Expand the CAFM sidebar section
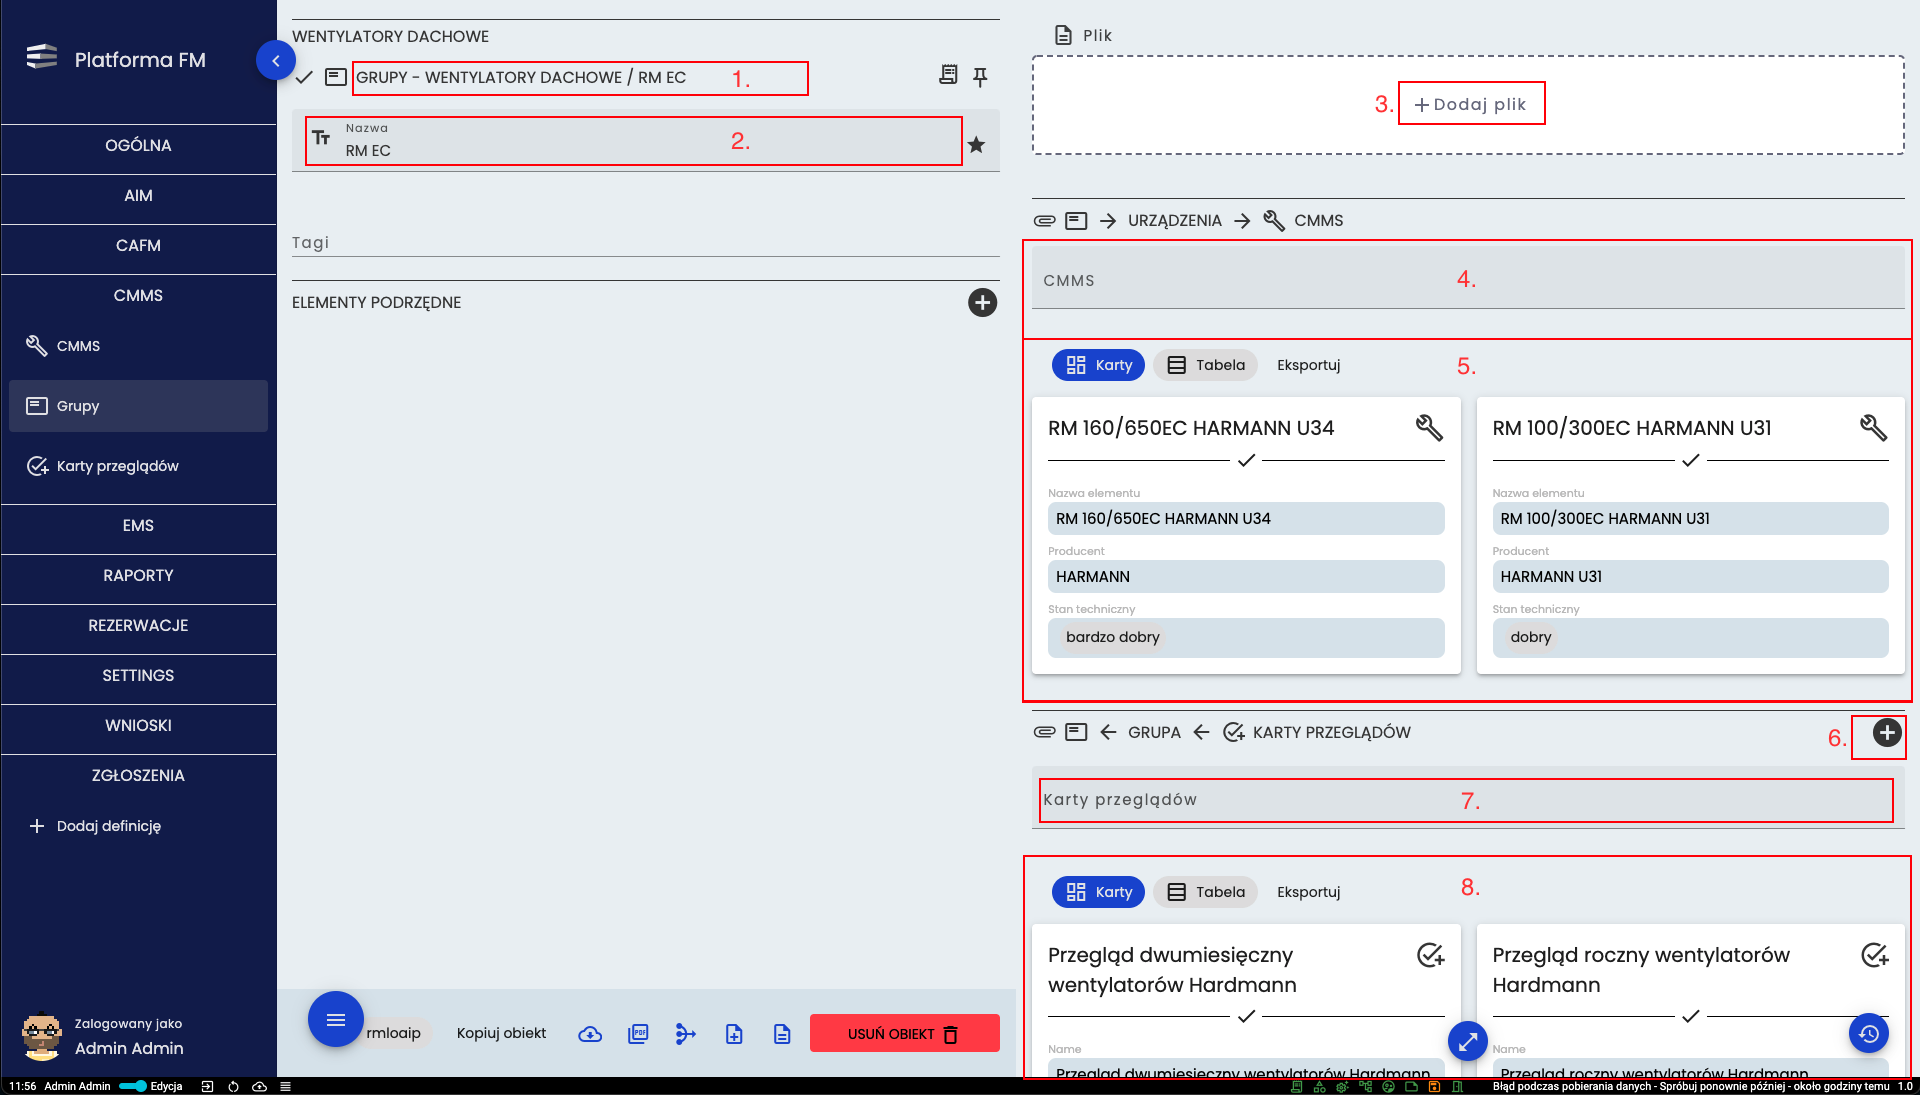 [x=138, y=246]
